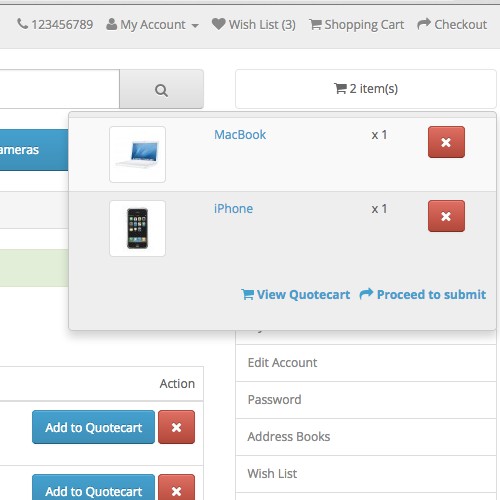
Task: Click the iPhone thumbnail image
Action: tap(137, 228)
